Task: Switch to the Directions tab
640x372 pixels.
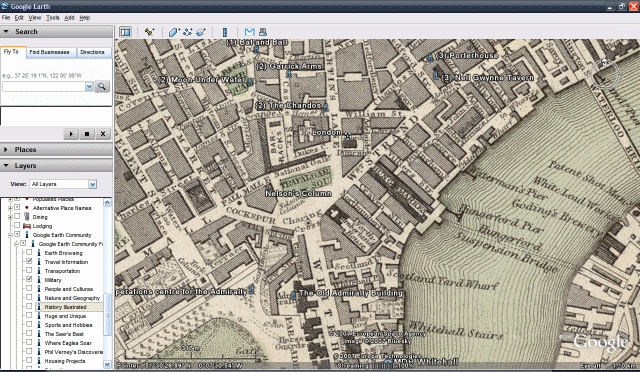Action: 93,52
